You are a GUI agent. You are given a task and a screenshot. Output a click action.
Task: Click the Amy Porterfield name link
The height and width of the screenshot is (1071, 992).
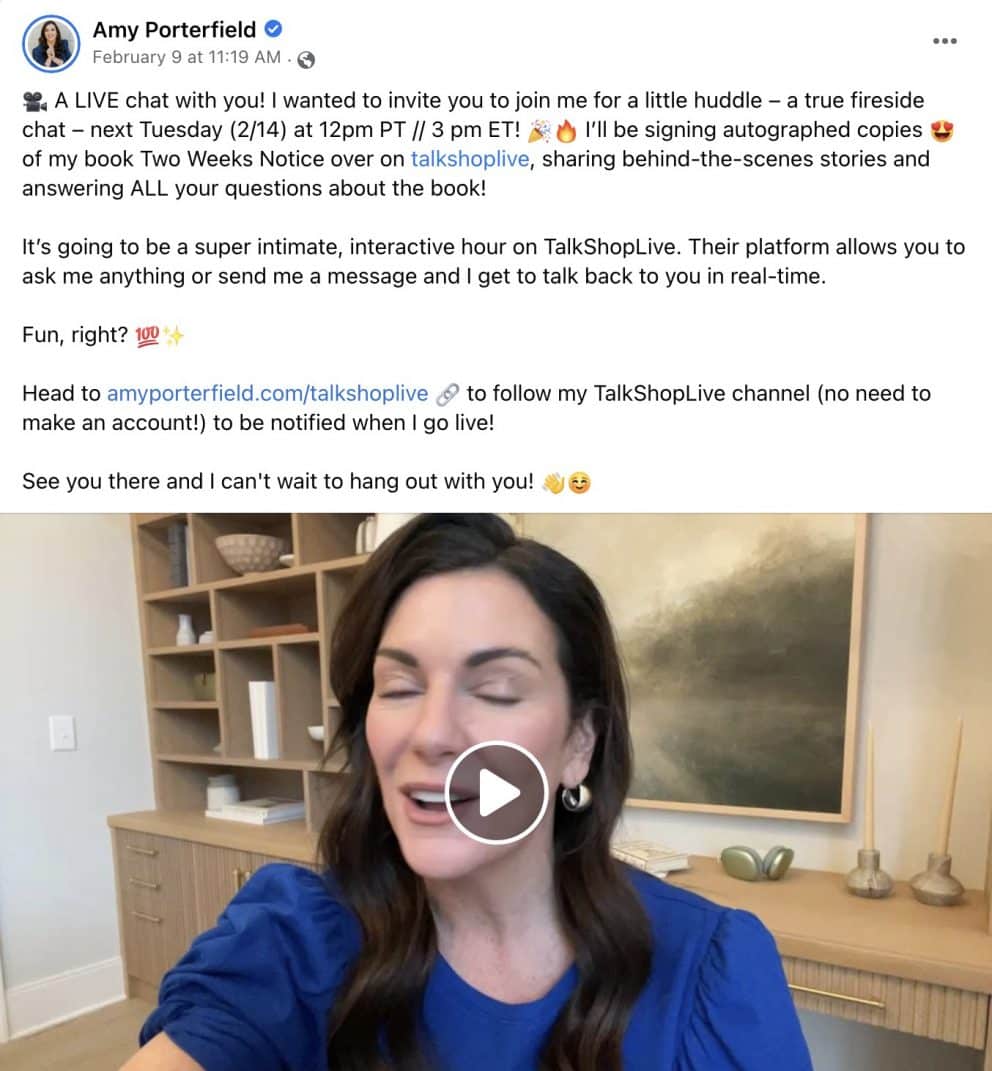tap(174, 30)
